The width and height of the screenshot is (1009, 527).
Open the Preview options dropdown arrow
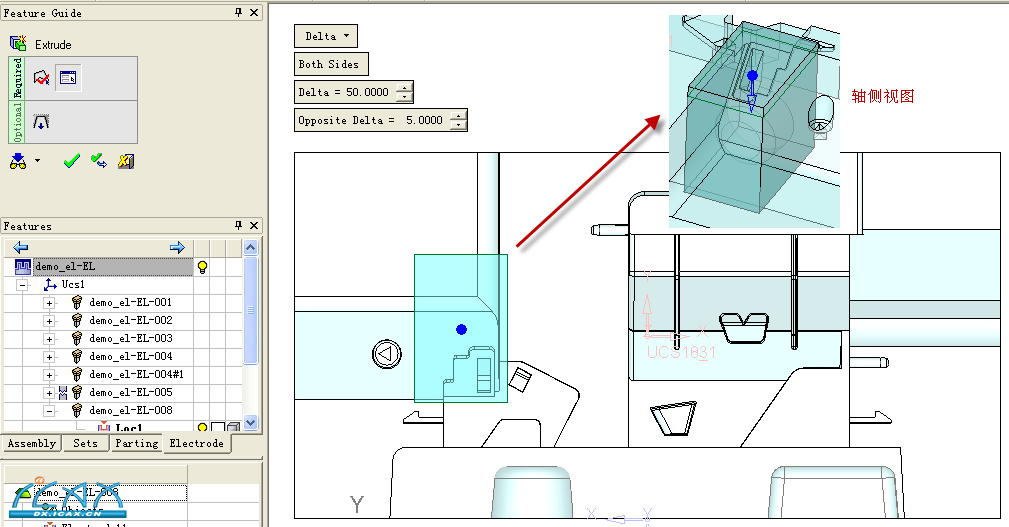(x=38, y=160)
